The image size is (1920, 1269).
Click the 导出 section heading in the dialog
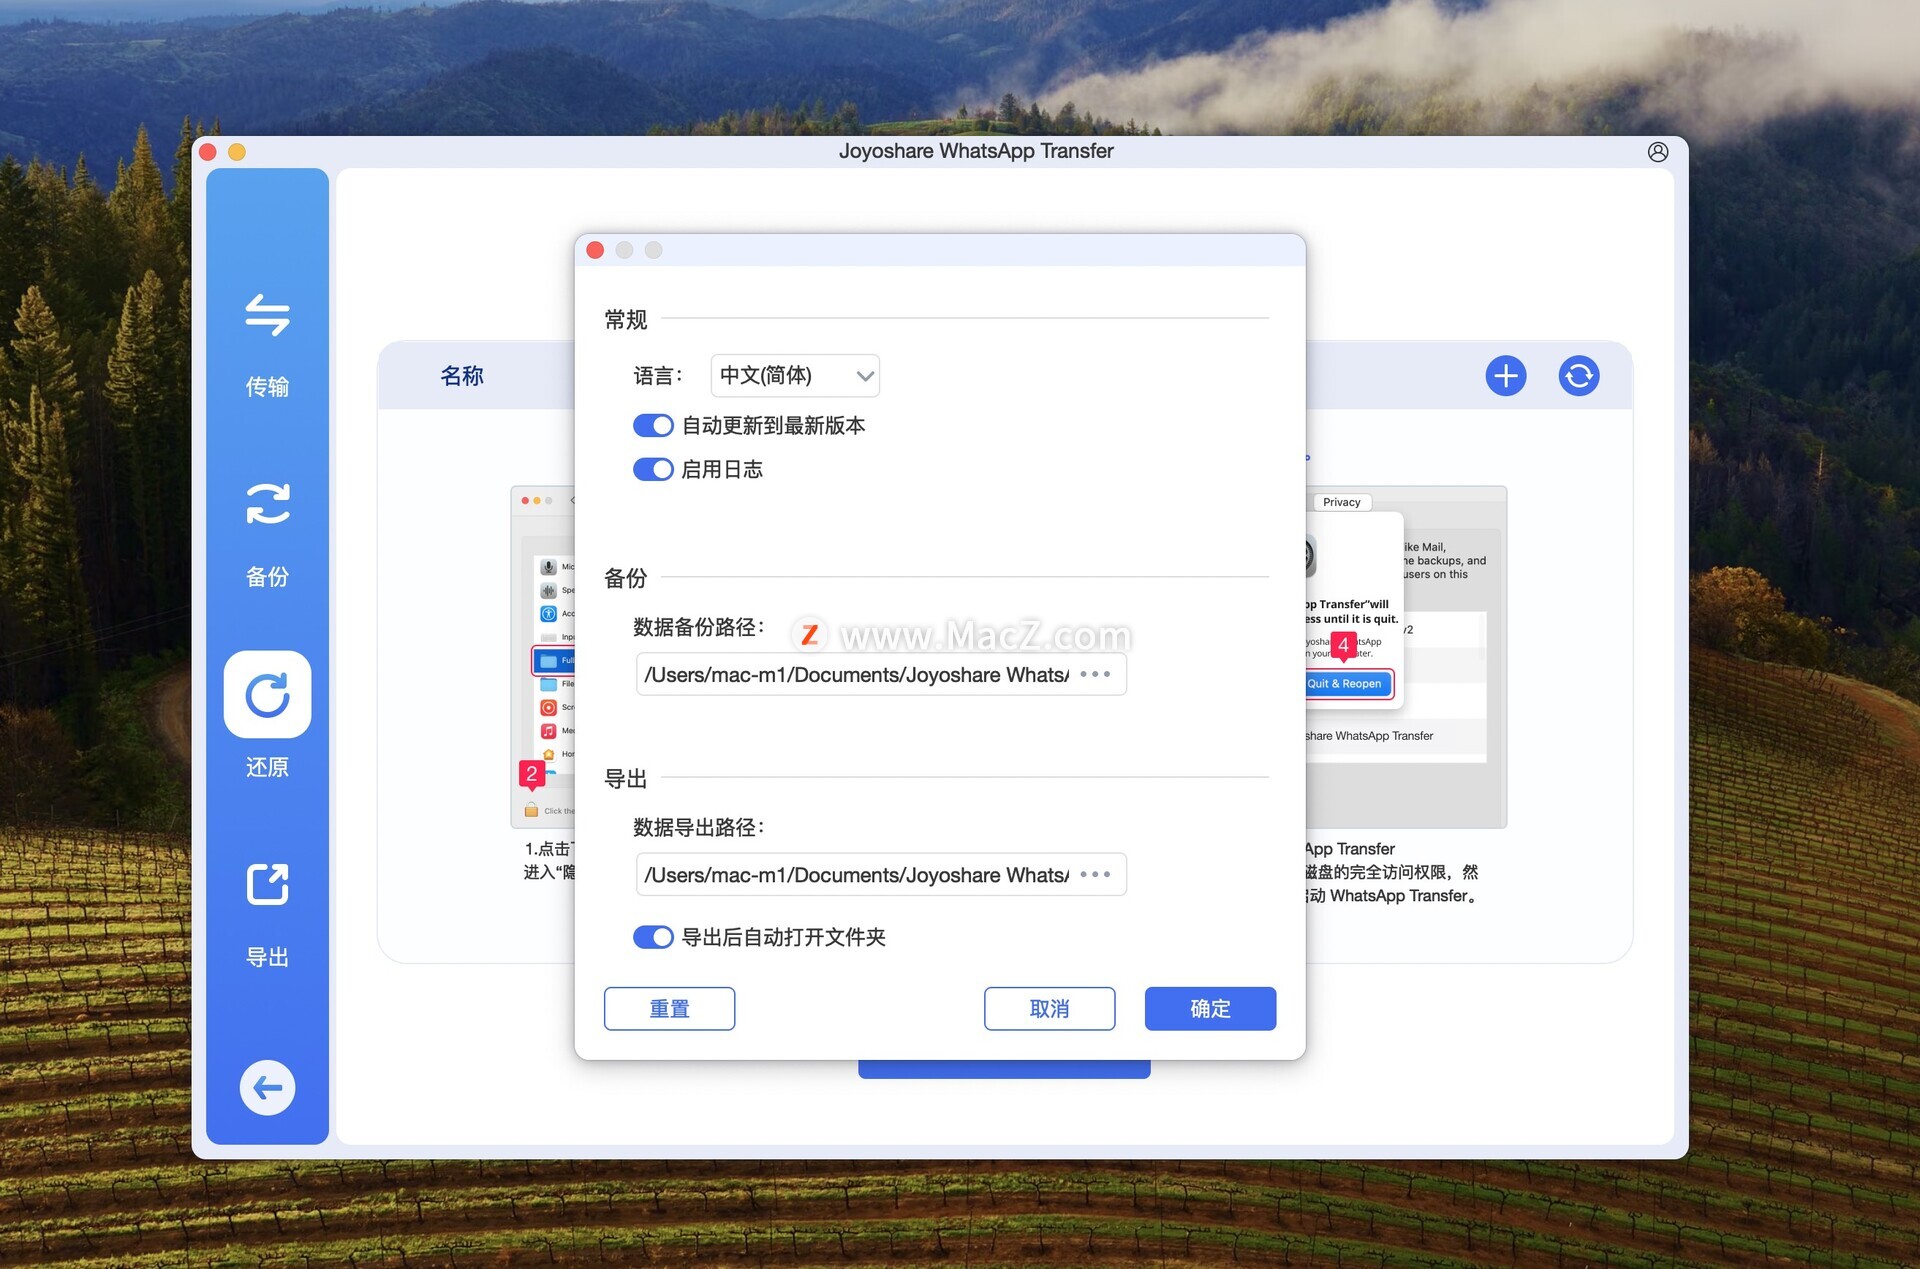(626, 779)
